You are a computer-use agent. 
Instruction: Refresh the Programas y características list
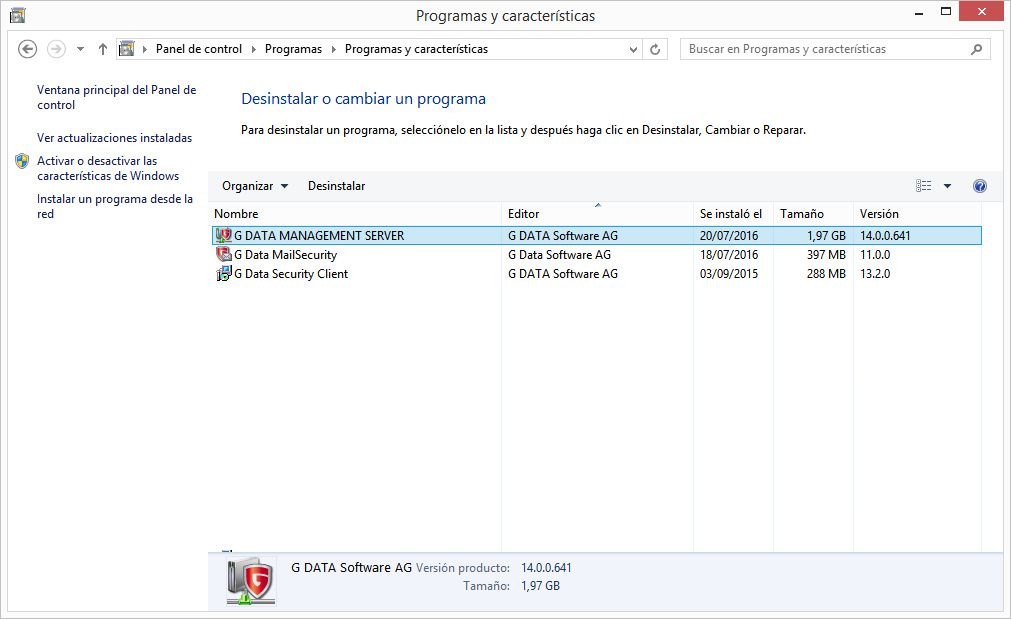(x=656, y=49)
